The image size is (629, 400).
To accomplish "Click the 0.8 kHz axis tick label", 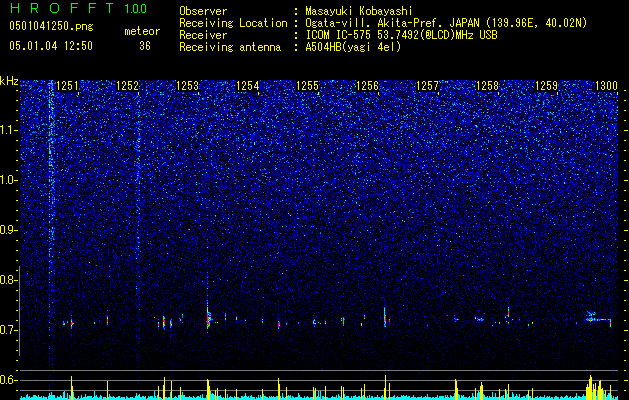I will 9,280.
